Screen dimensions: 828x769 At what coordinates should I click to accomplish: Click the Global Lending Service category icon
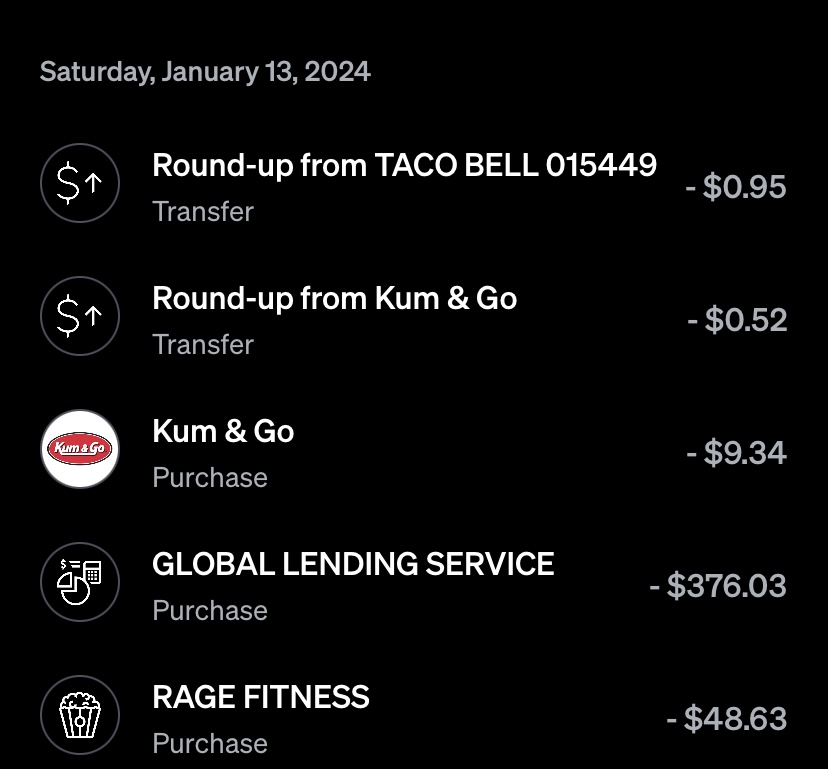(80, 582)
